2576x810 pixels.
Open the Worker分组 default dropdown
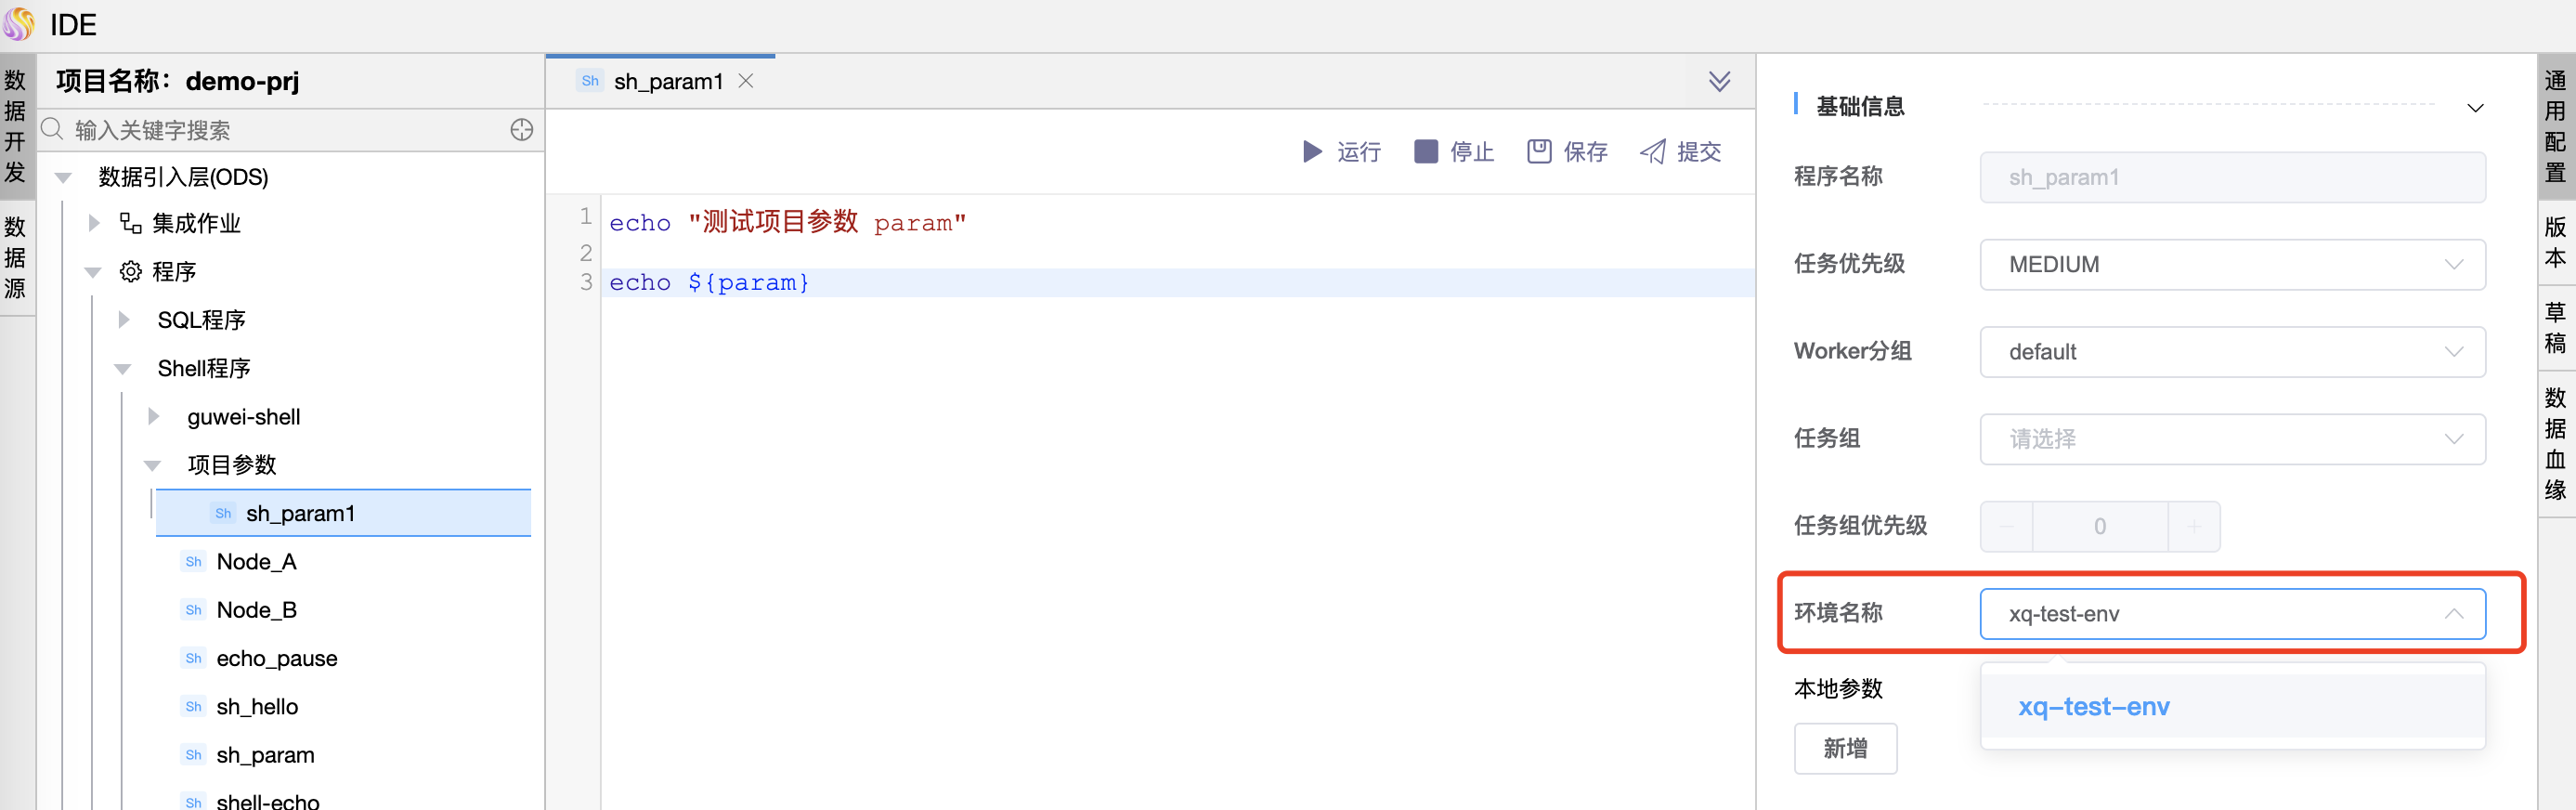tap(2231, 352)
